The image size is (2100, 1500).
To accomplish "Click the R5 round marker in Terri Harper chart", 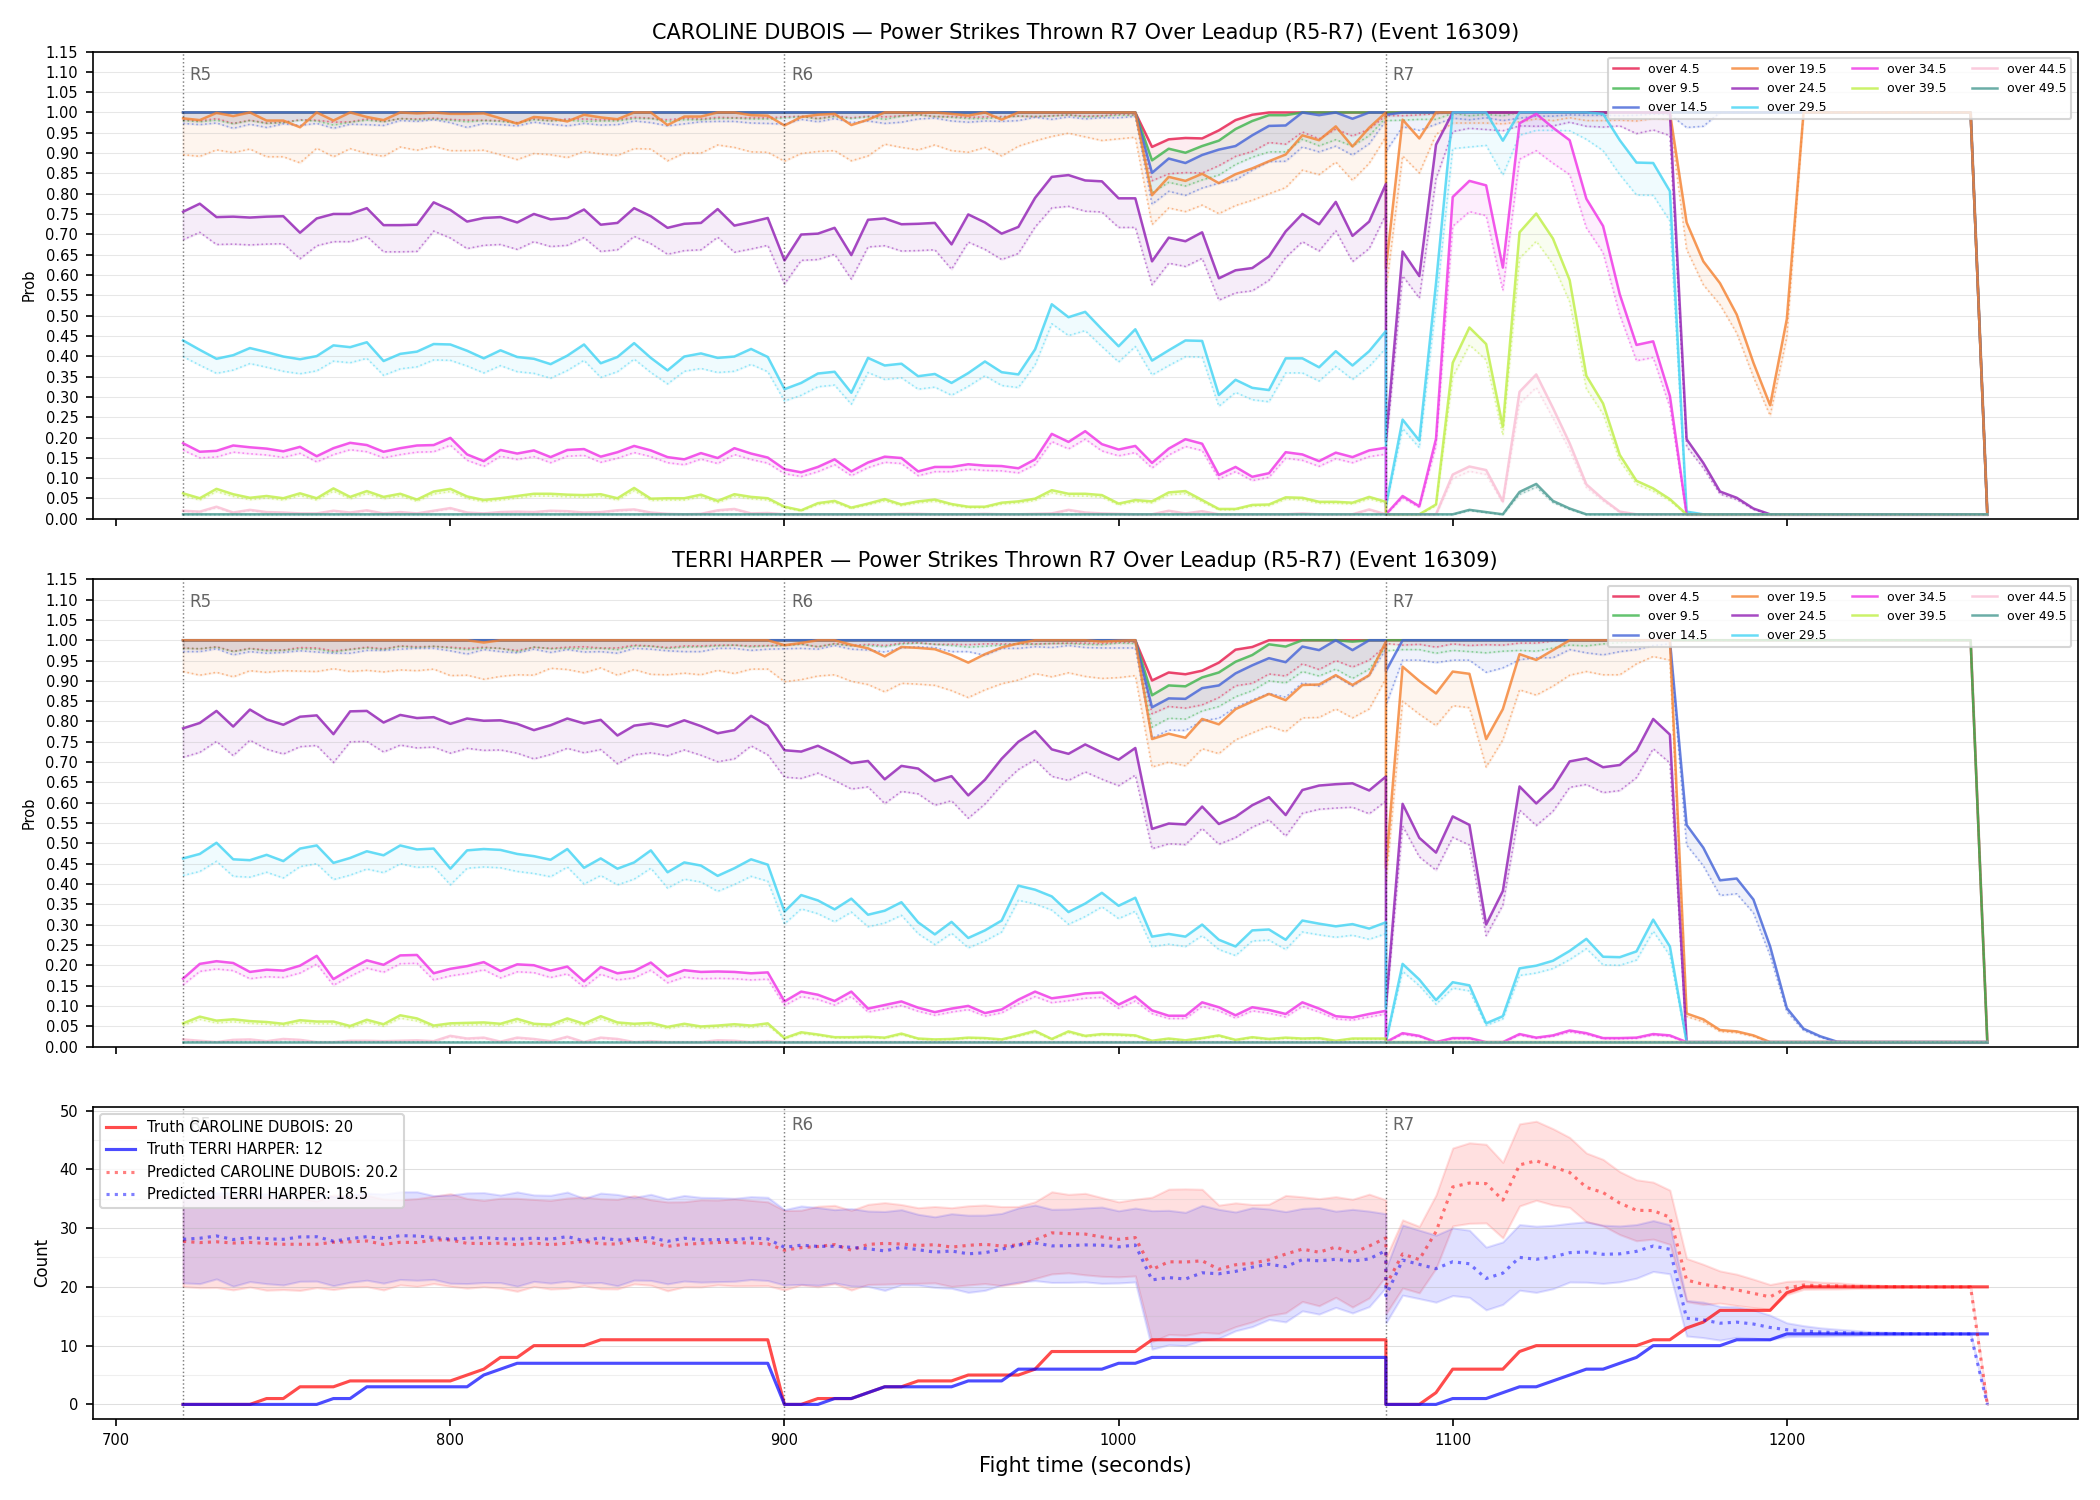I will coord(200,601).
